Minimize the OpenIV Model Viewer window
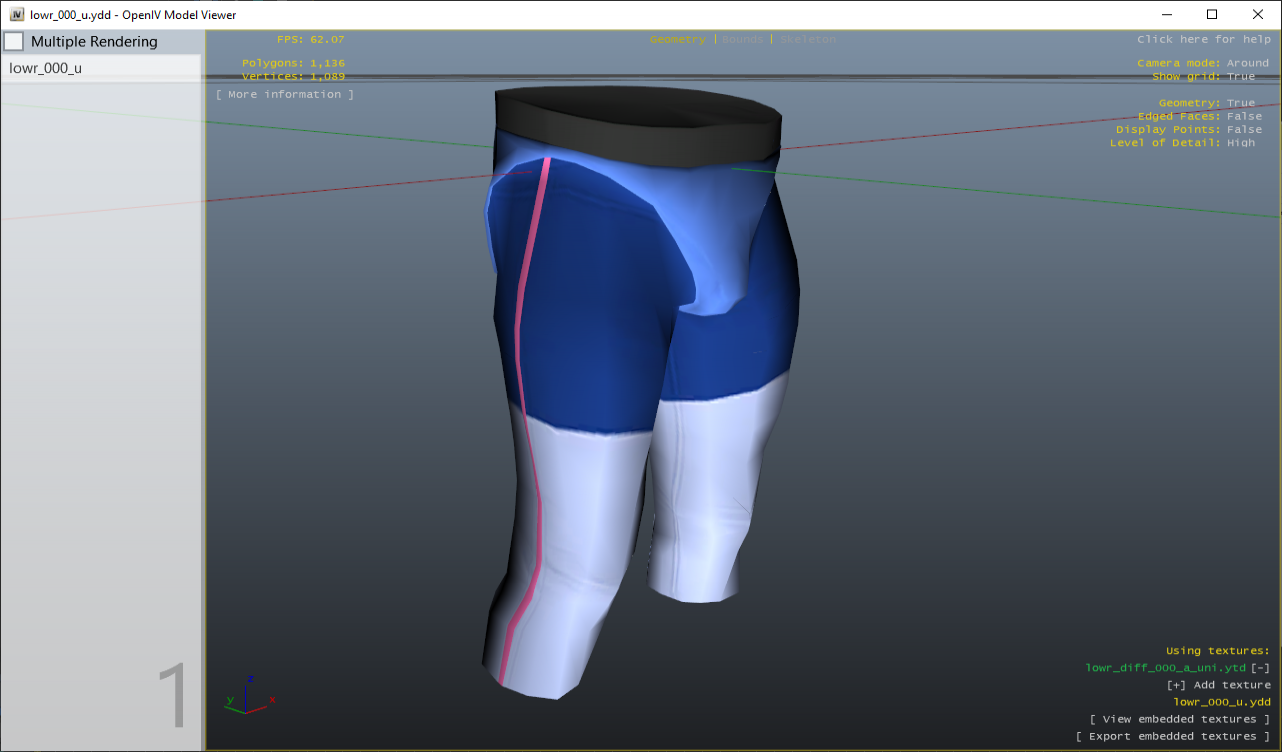1282x752 pixels. coord(1166,15)
